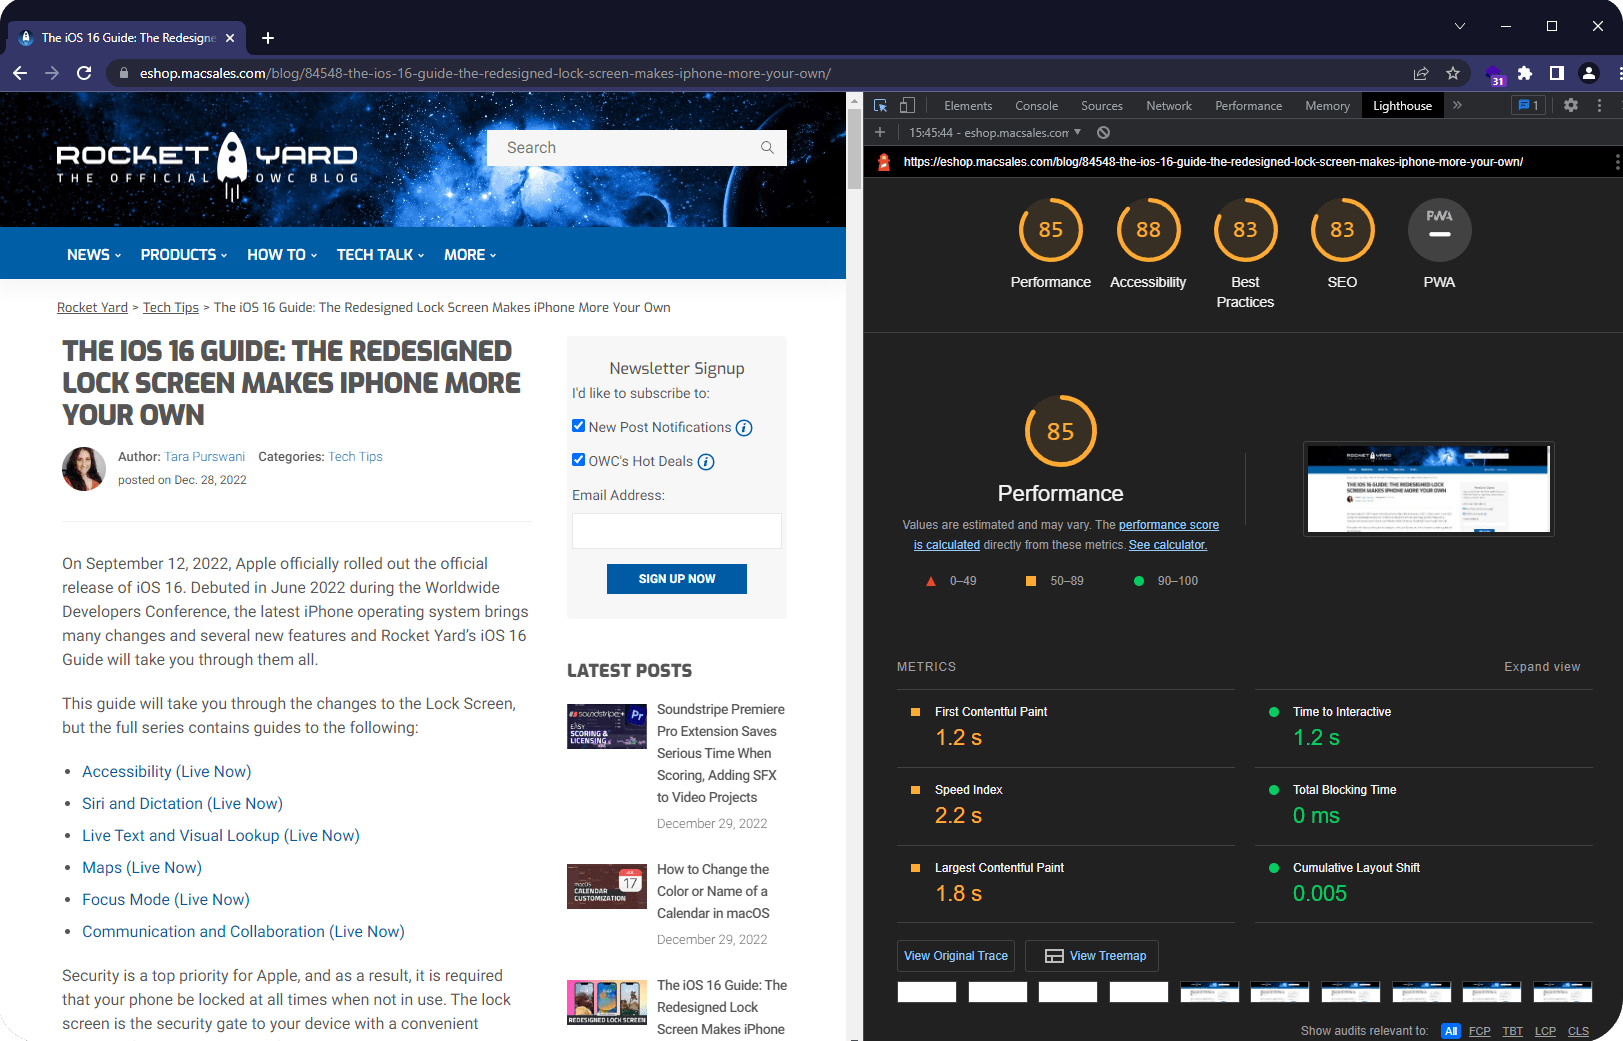Clear all Lighthouse reports icon
This screenshot has height=1041, width=1623.
tap(1103, 132)
